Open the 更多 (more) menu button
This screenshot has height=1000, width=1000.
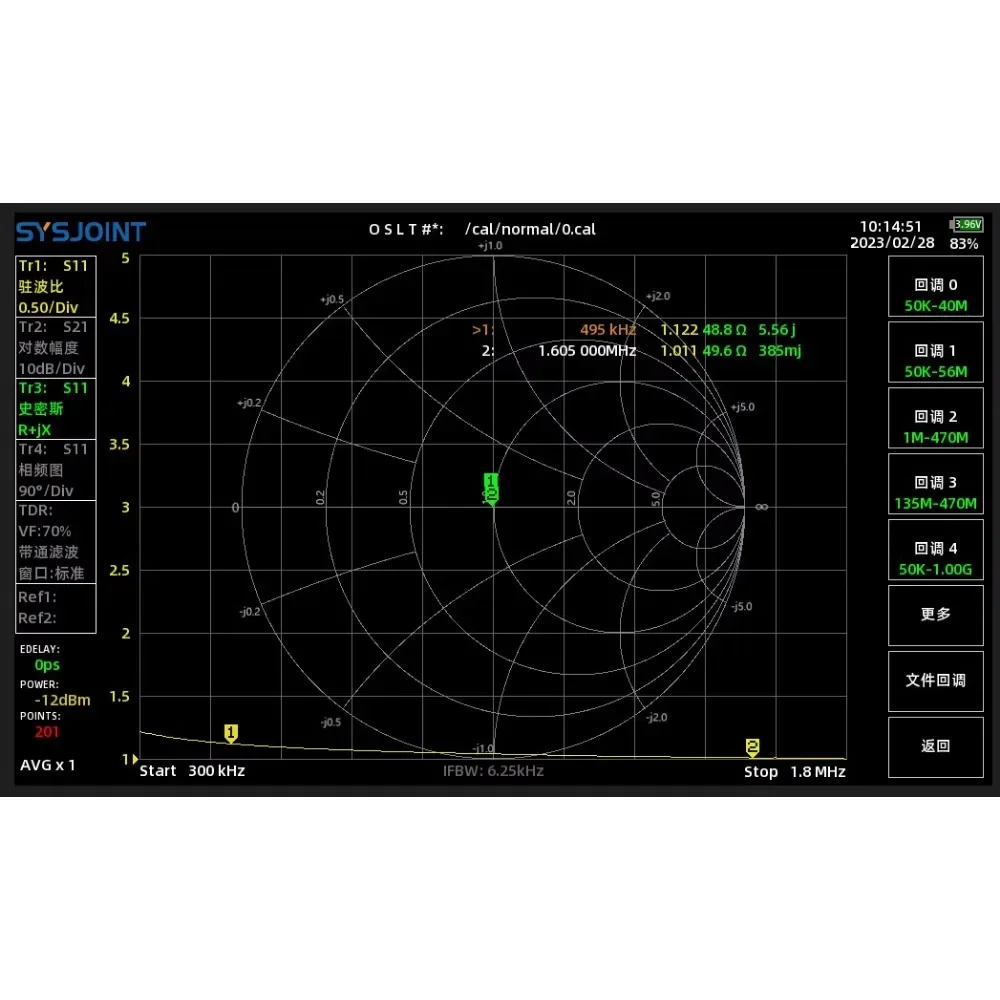(x=935, y=616)
